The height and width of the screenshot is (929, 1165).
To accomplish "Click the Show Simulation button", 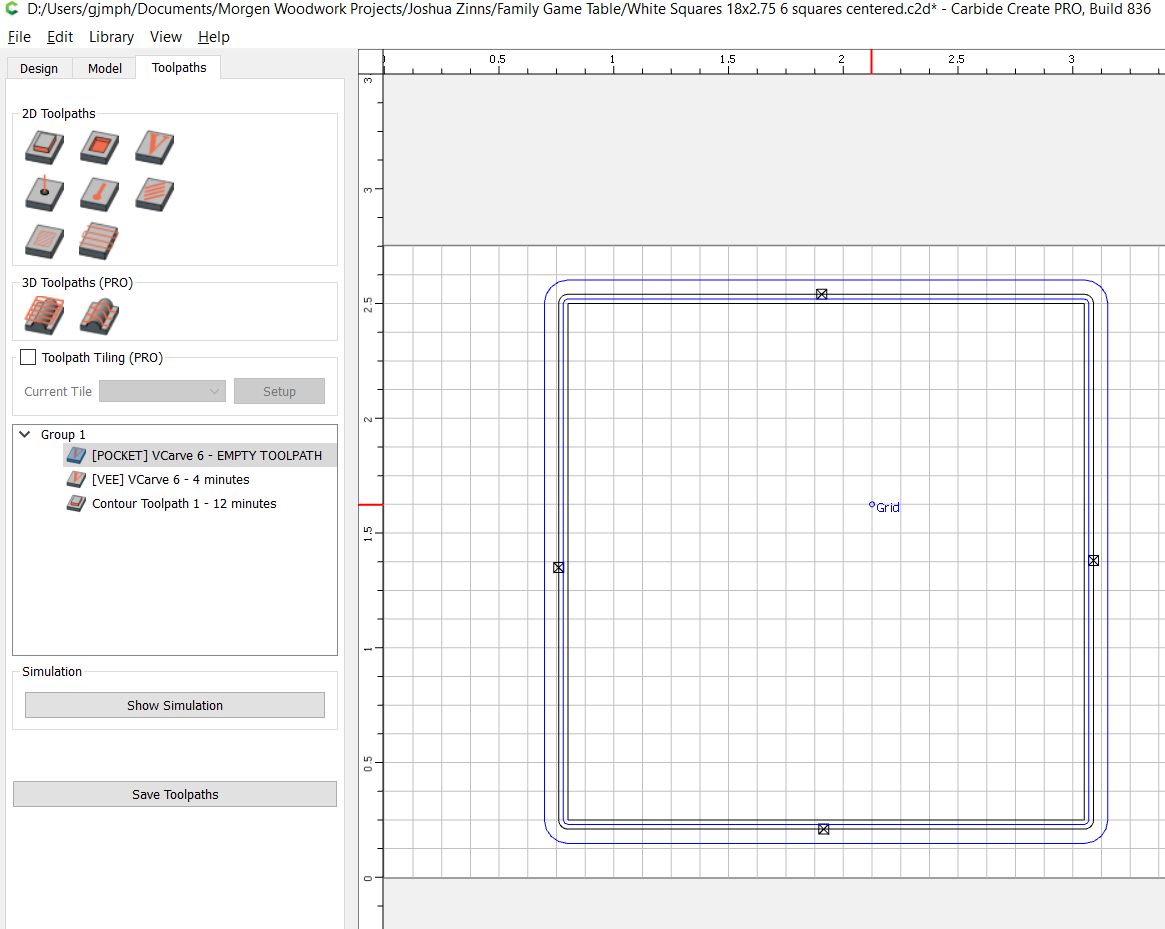I will (x=175, y=705).
